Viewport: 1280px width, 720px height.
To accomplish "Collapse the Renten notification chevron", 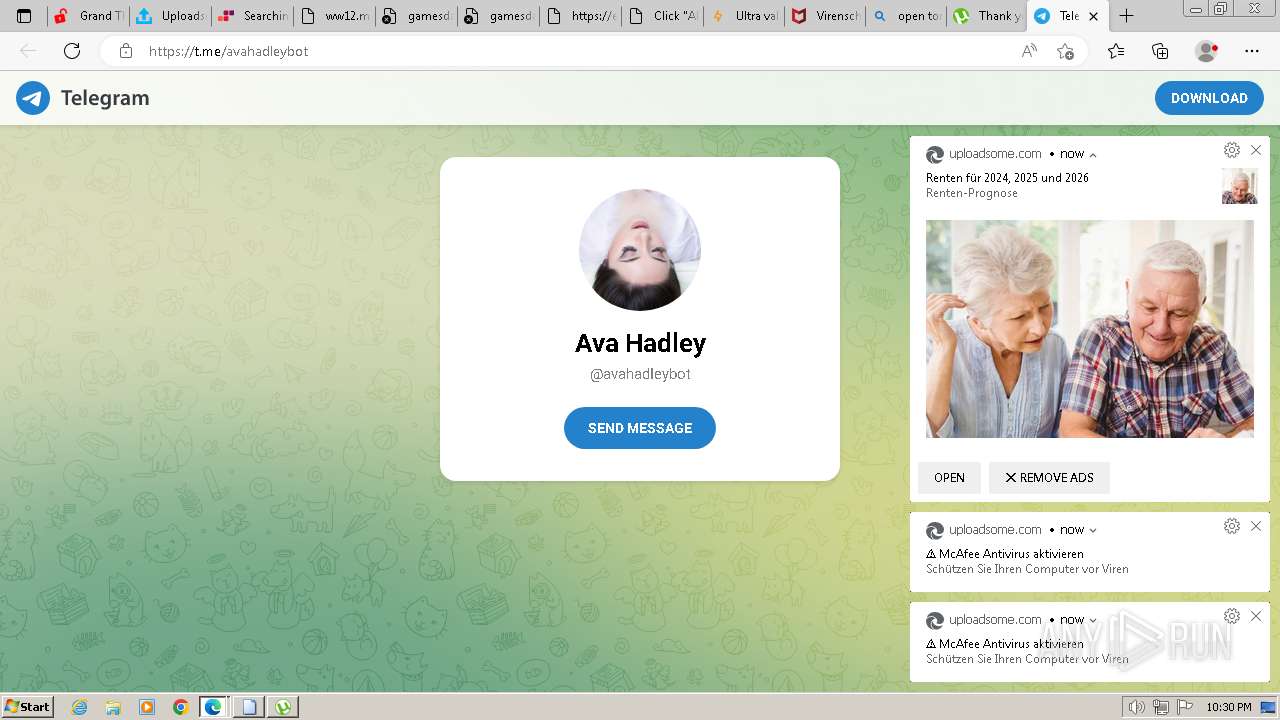I will (1093, 155).
